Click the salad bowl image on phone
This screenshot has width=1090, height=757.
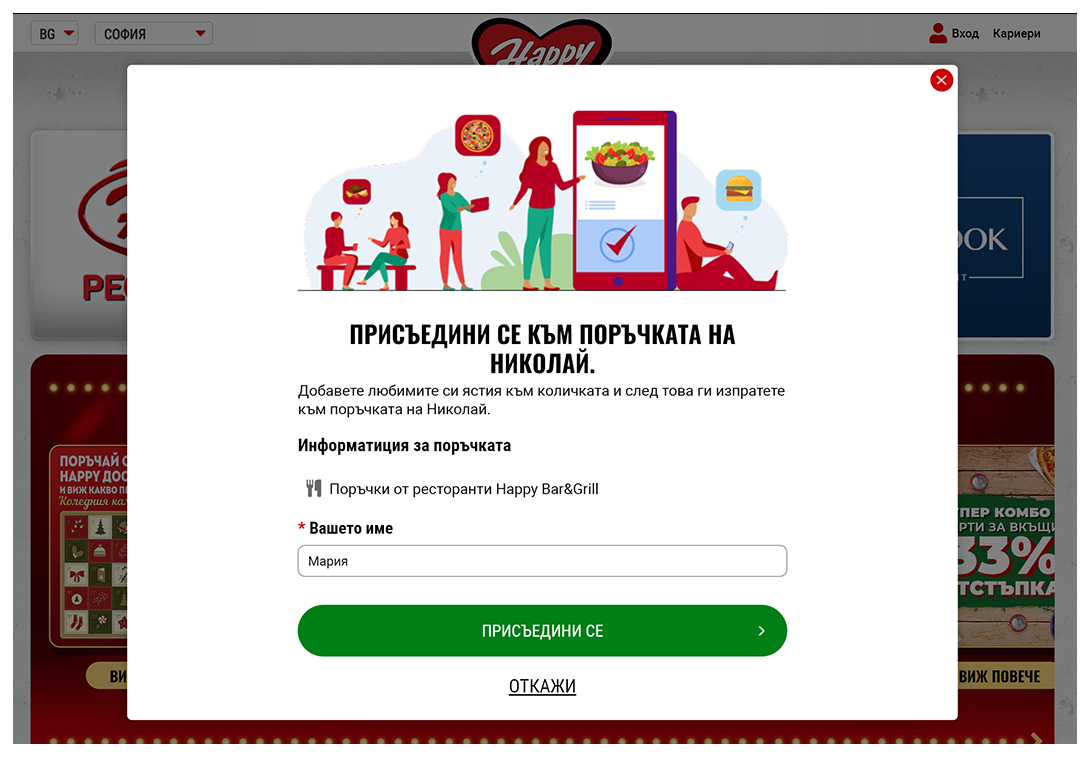tap(619, 163)
